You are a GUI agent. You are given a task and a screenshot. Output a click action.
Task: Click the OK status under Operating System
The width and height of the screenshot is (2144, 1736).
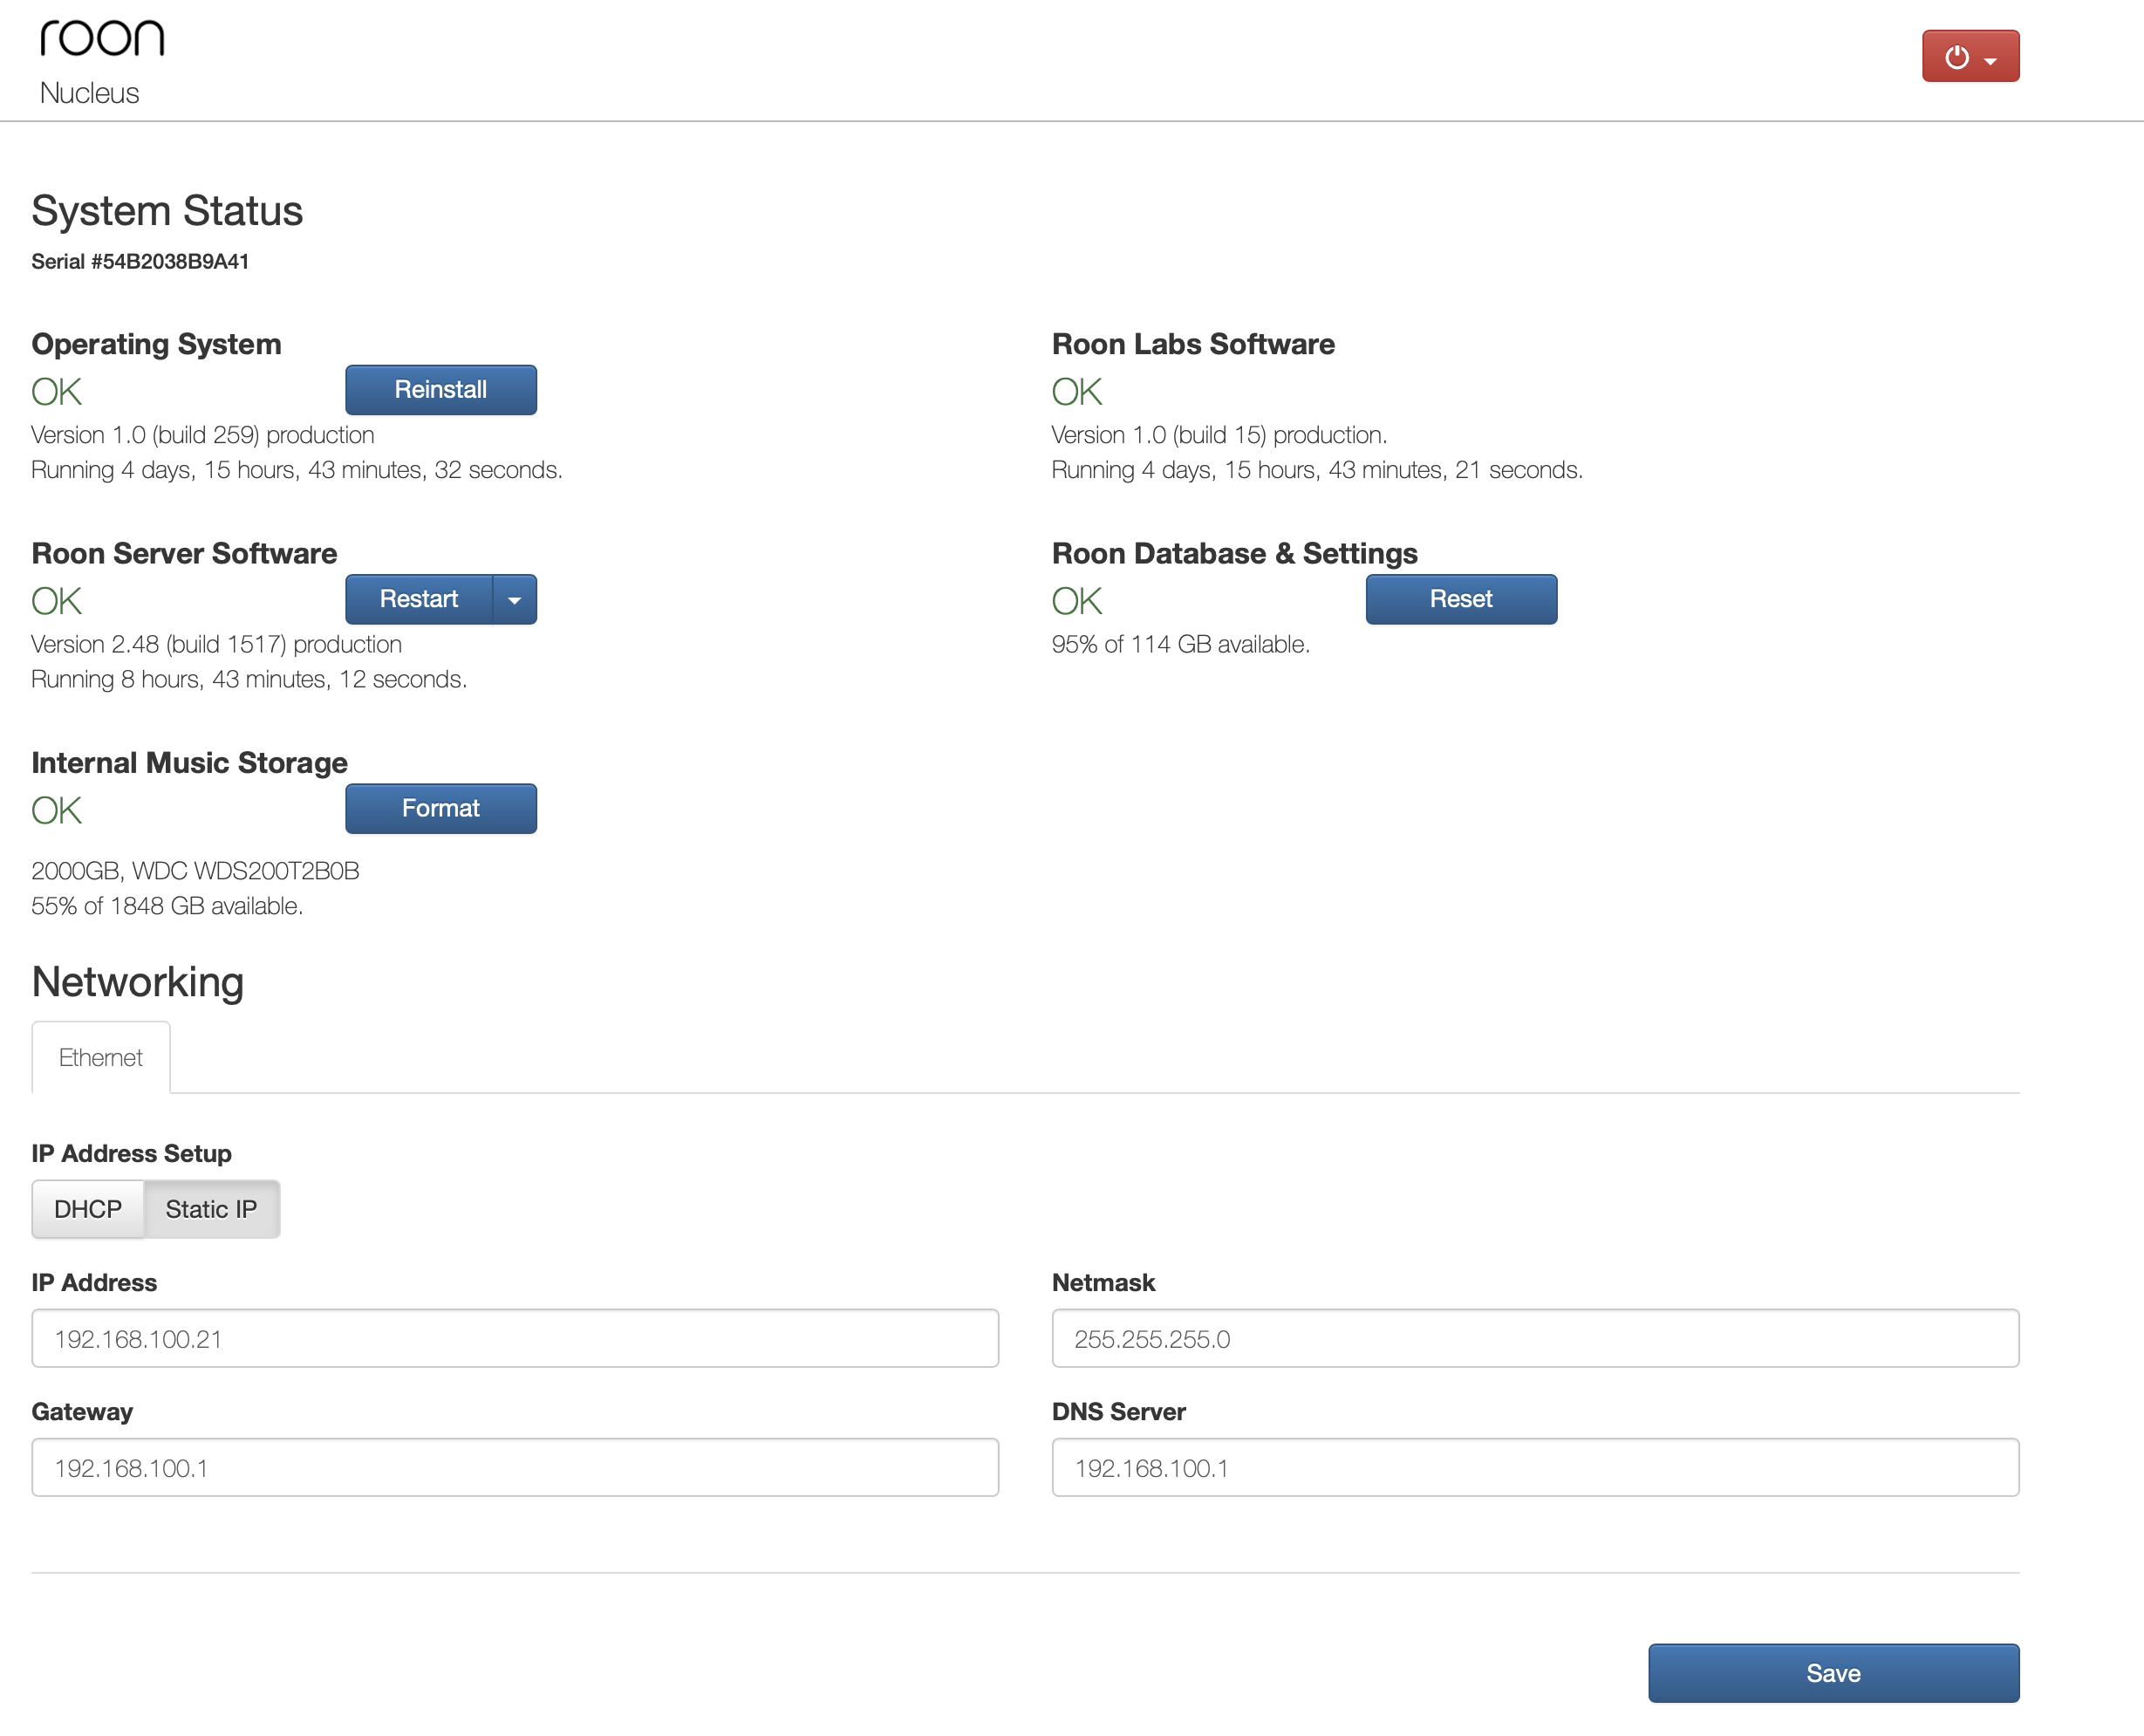pos(56,392)
